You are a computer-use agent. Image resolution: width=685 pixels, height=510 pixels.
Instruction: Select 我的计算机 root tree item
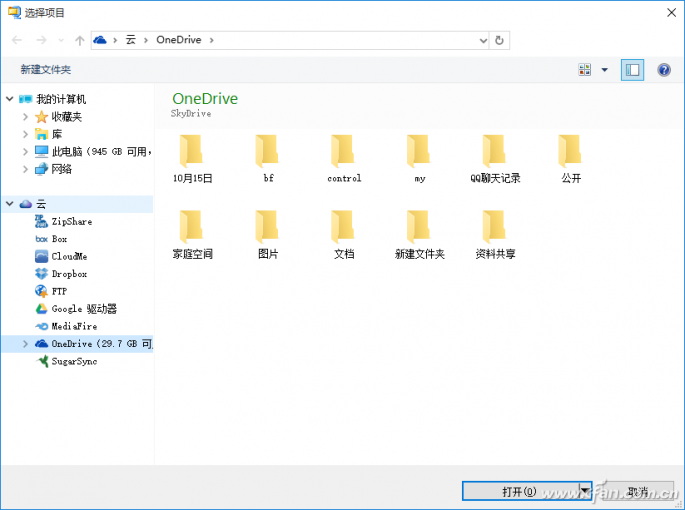[61, 99]
